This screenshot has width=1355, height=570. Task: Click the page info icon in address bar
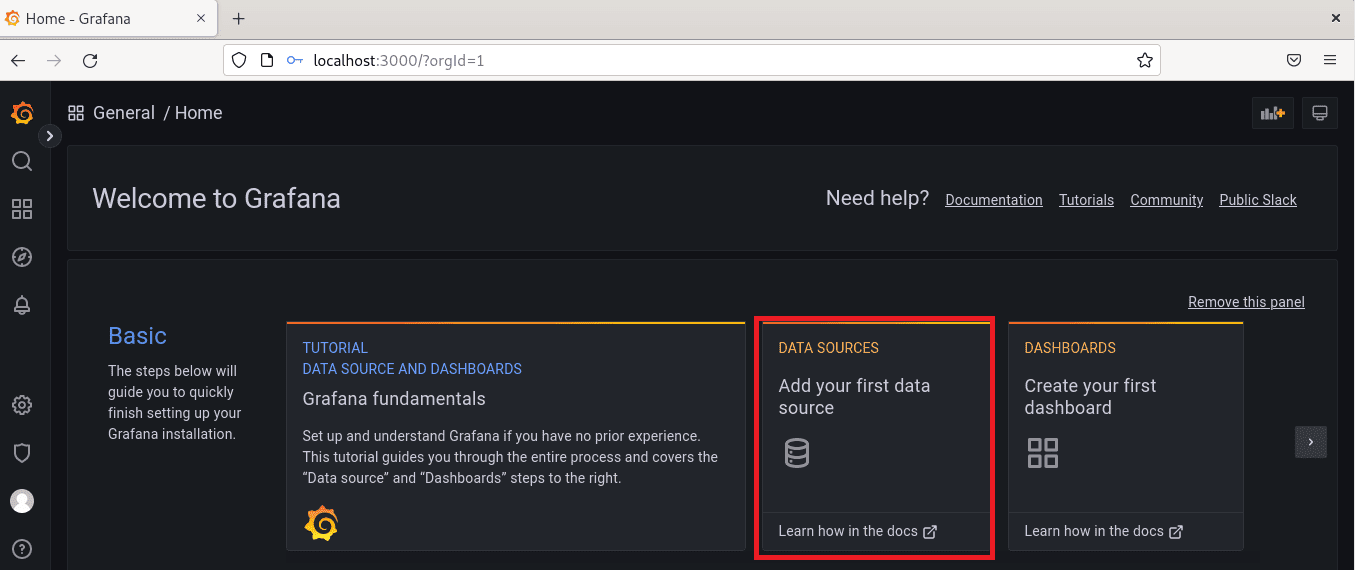click(x=266, y=60)
